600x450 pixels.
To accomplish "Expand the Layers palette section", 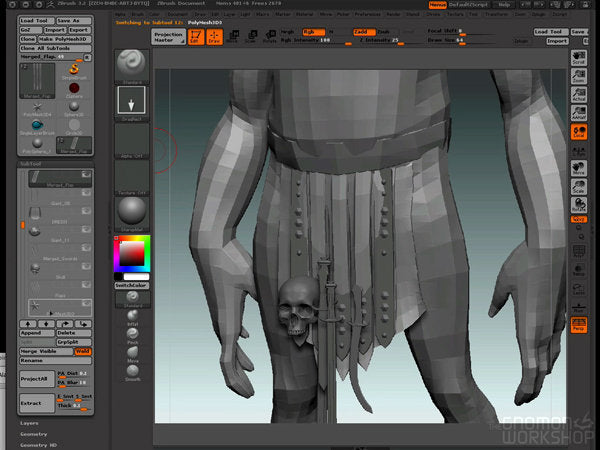I will pyautogui.click(x=30, y=423).
